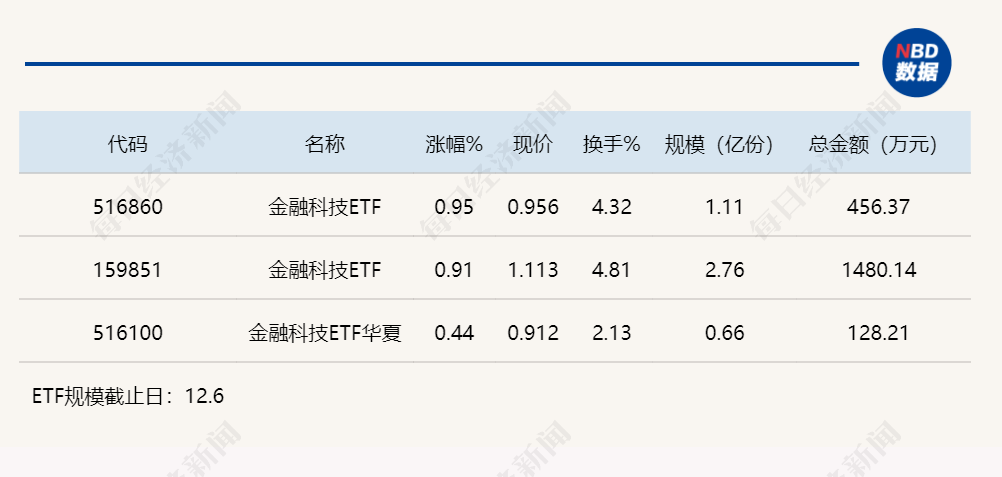Click 金融科技ETF name in 516860 row
Screen dimensions: 1002x477
point(325,207)
